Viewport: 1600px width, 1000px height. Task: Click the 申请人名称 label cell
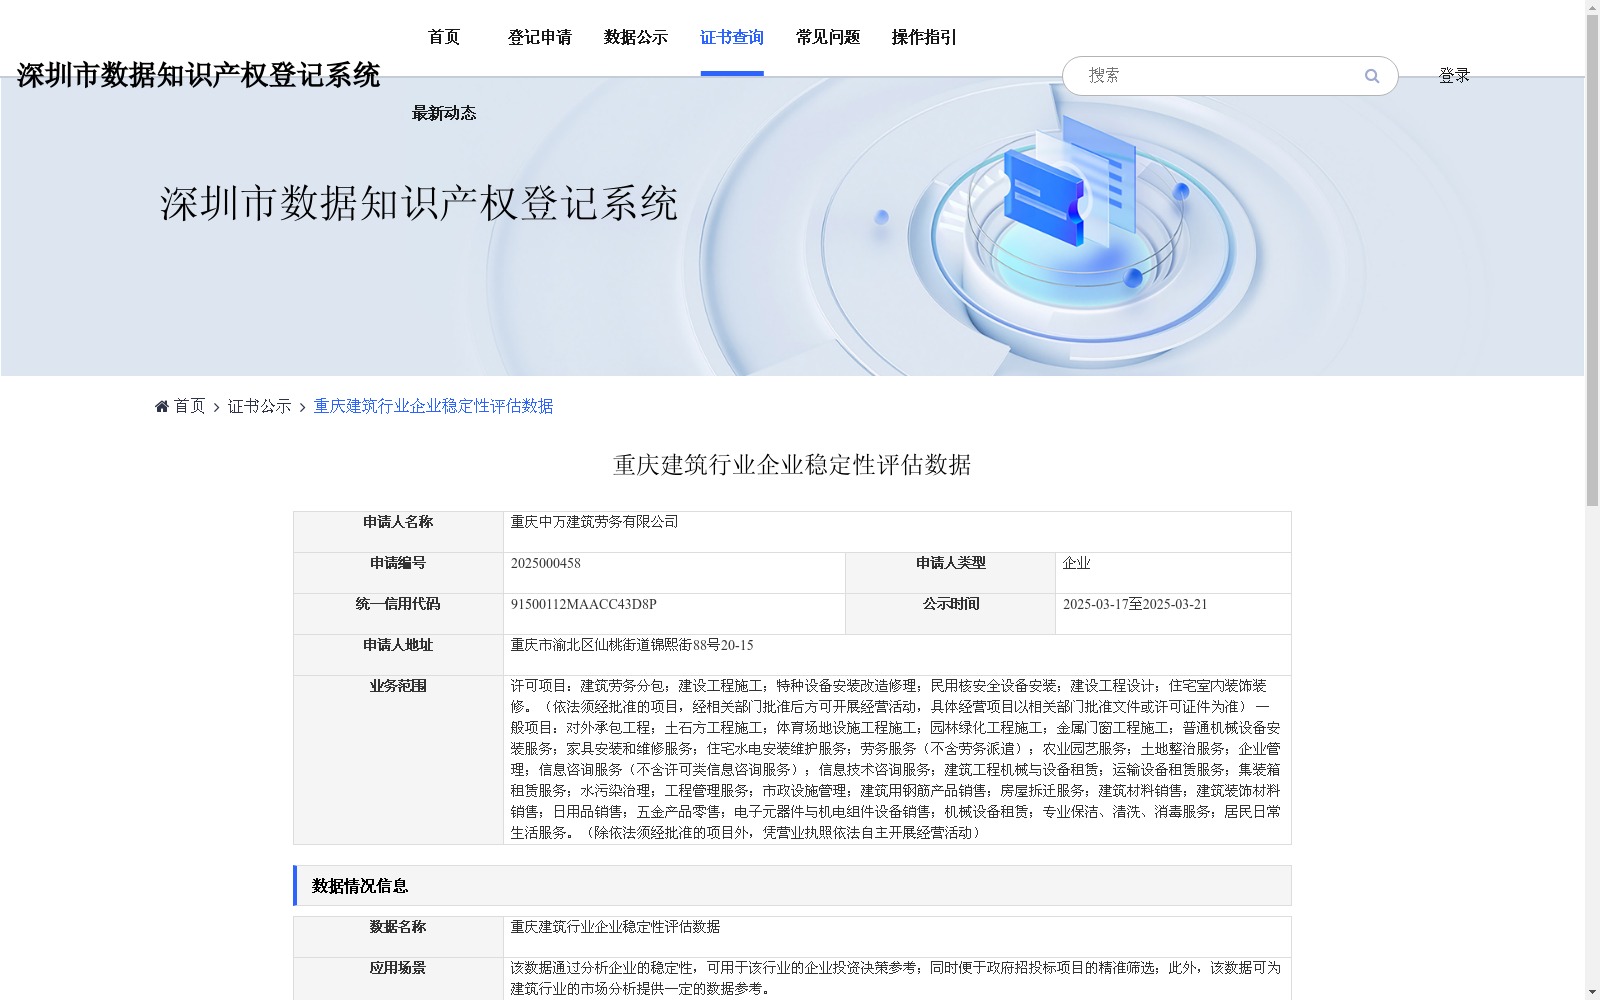398,532
